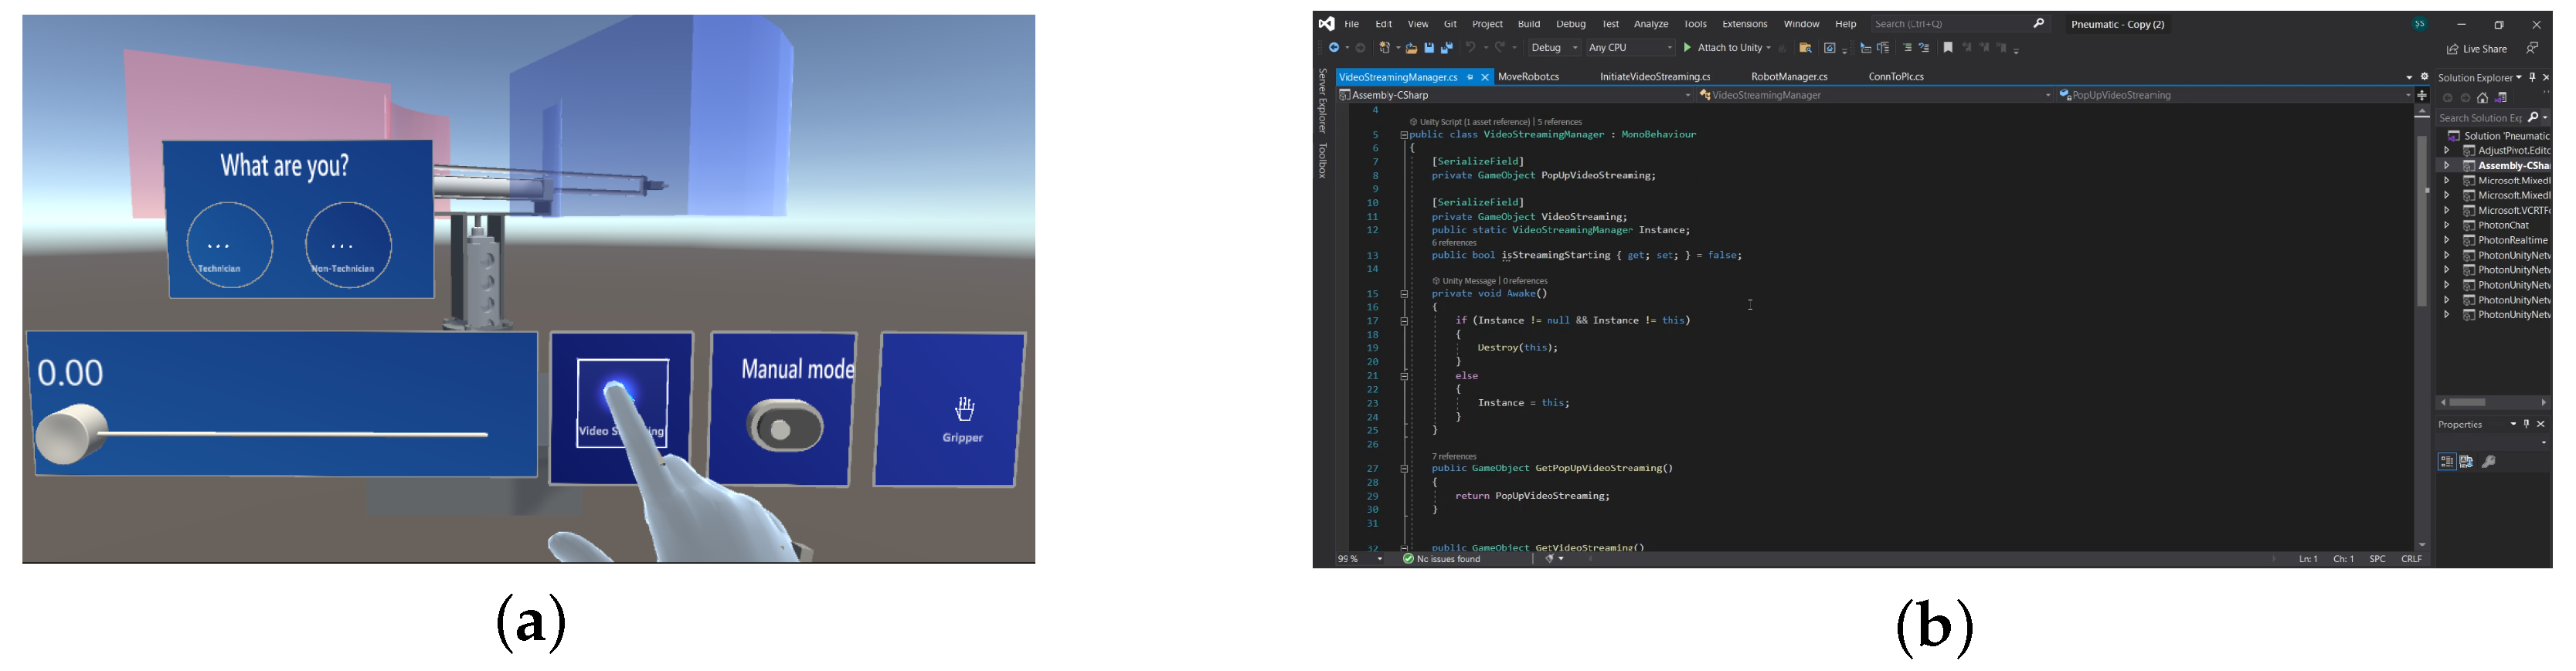The height and width of the screenshot is (671, 2576).
Task: Expand the PhotonChat project node
Action: pyautogui.click(x=2447, y=226)
